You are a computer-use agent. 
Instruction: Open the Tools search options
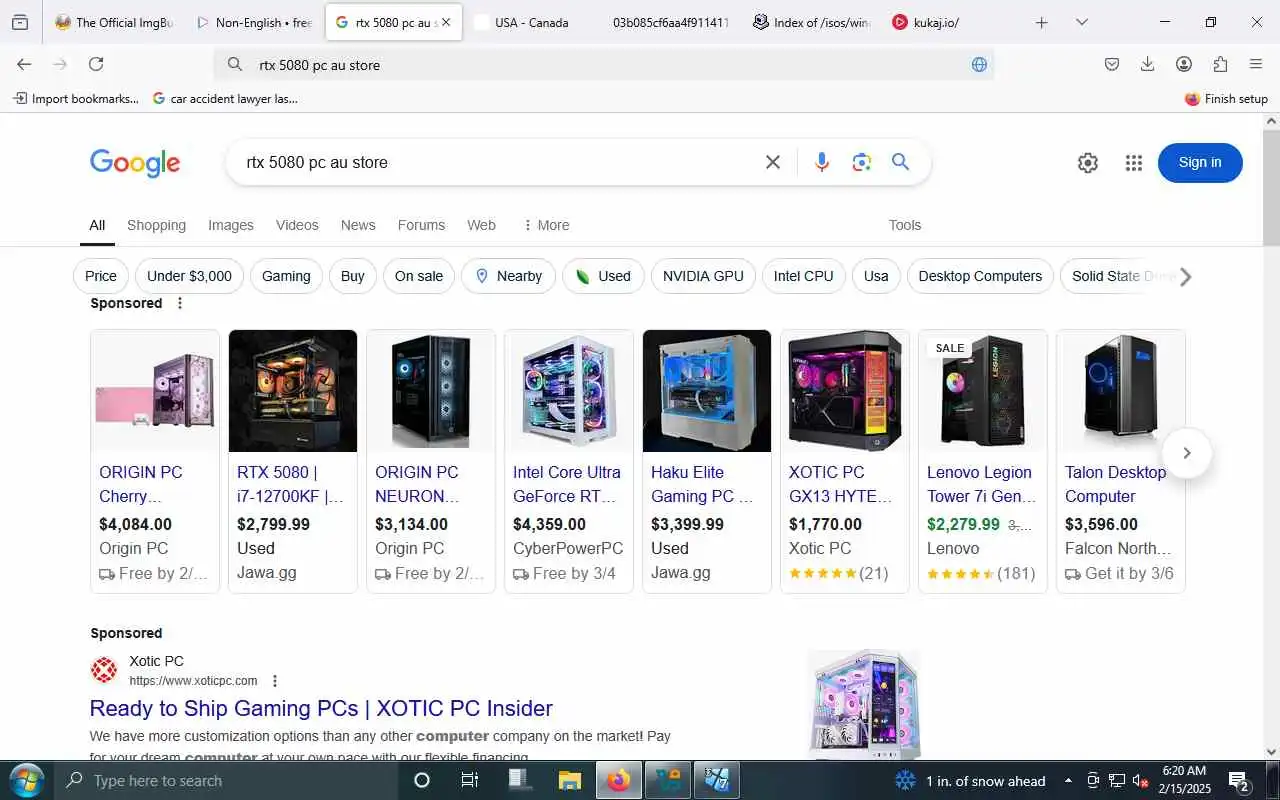905,225
